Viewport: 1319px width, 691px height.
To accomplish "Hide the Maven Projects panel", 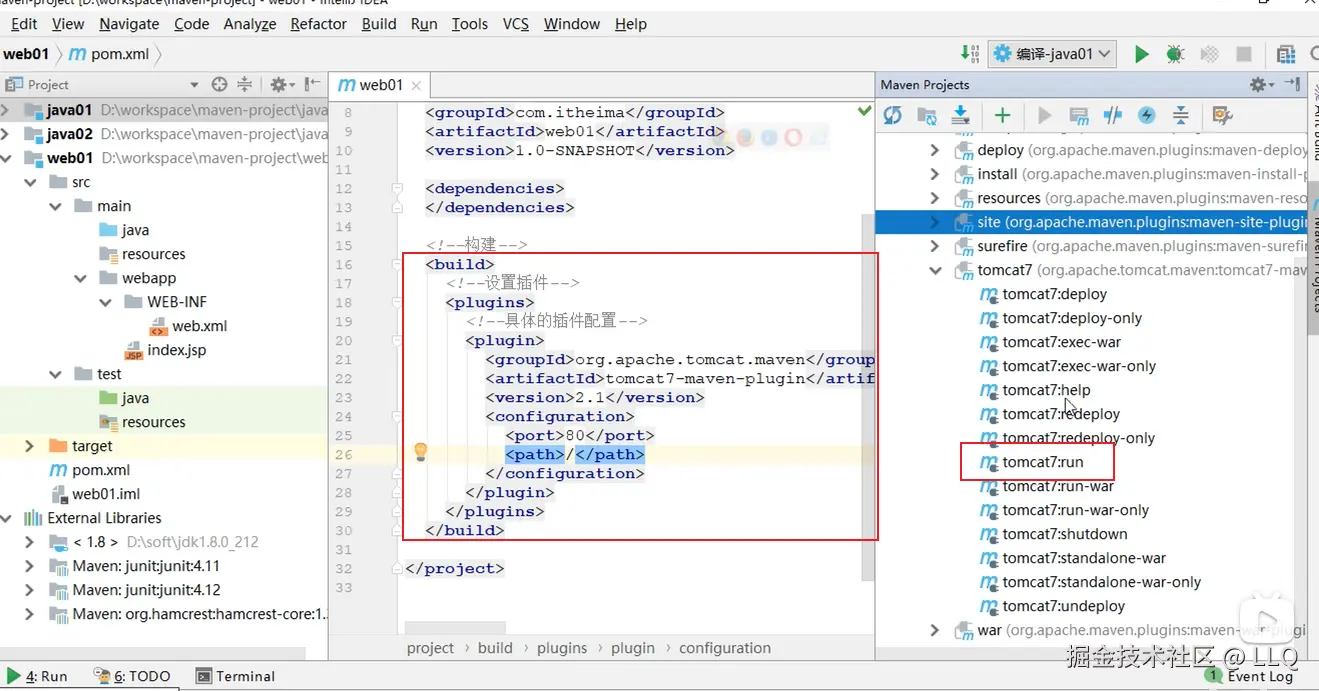I will pyautogui.click(x=1292, y=85).
